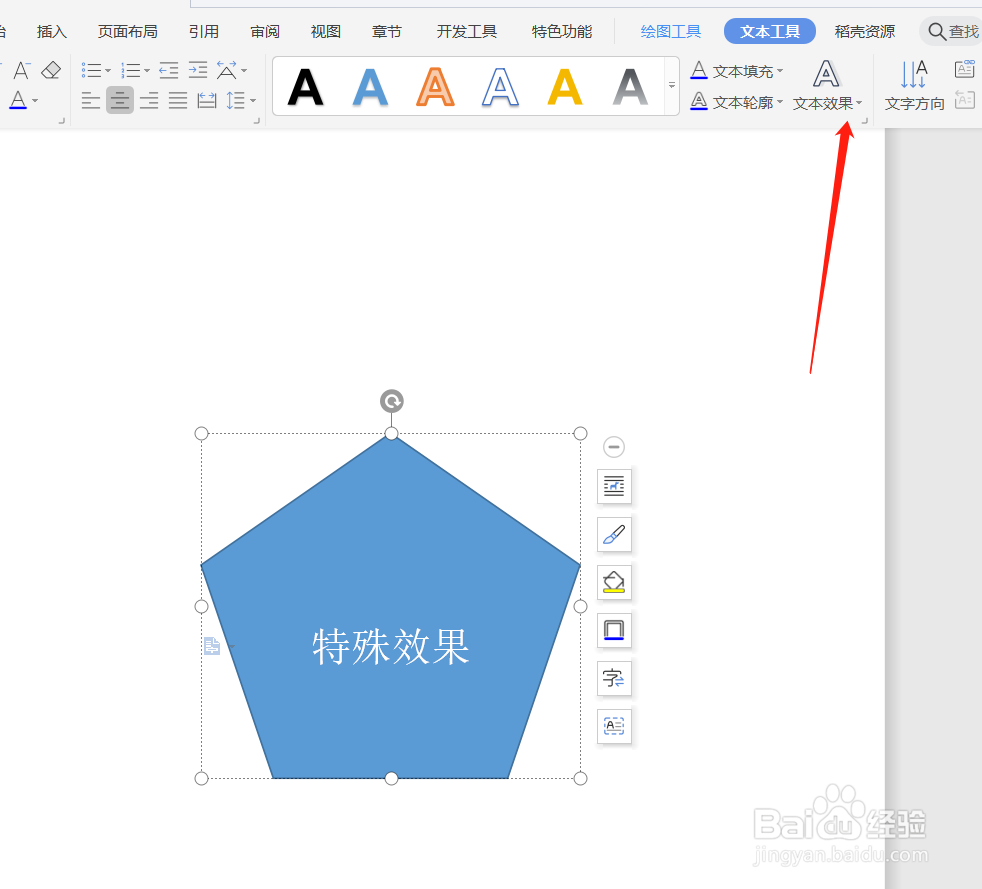Click the shape outline icon on floating toolbar
The image size is (982, 889).
[x=613, y=630]
